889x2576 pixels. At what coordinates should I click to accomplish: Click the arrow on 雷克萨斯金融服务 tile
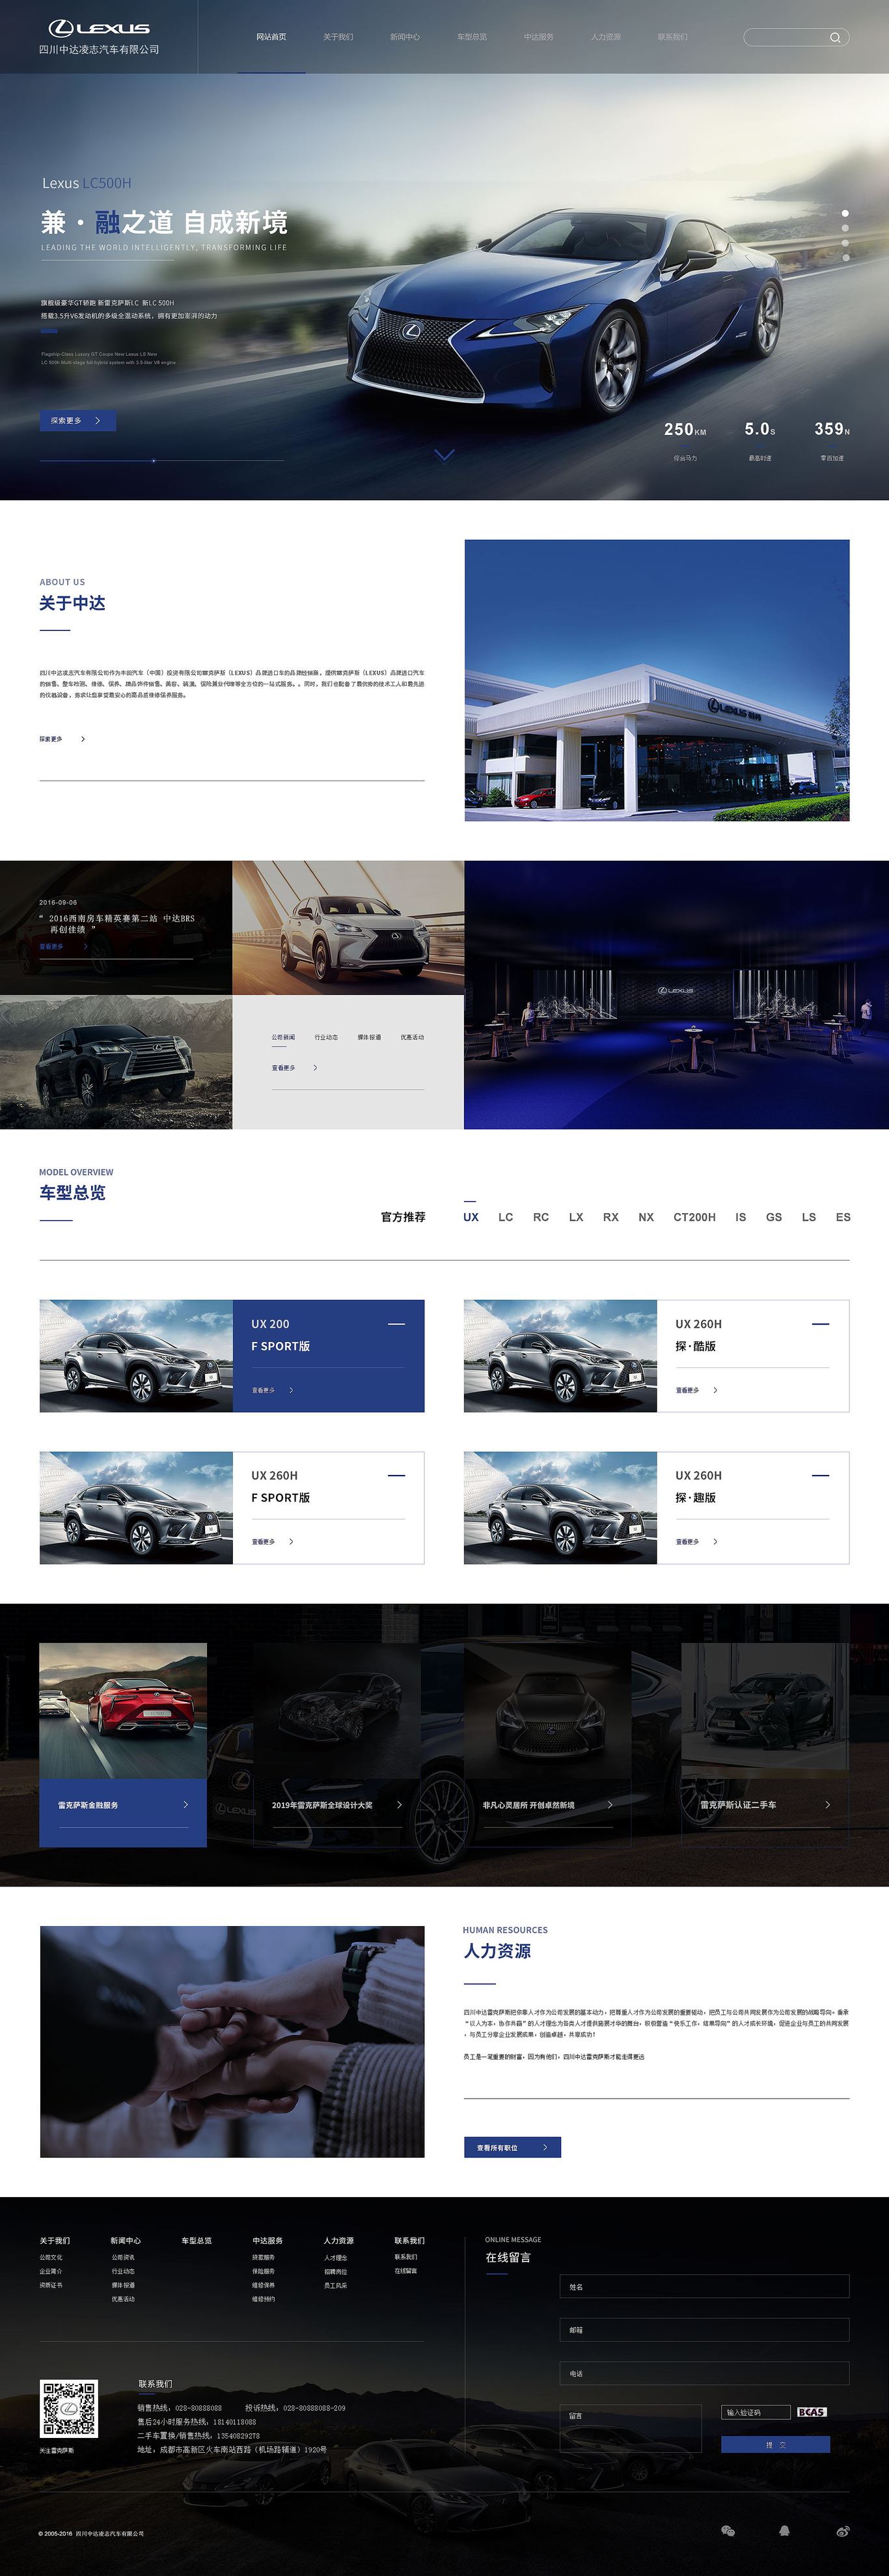pos(186,1805)
